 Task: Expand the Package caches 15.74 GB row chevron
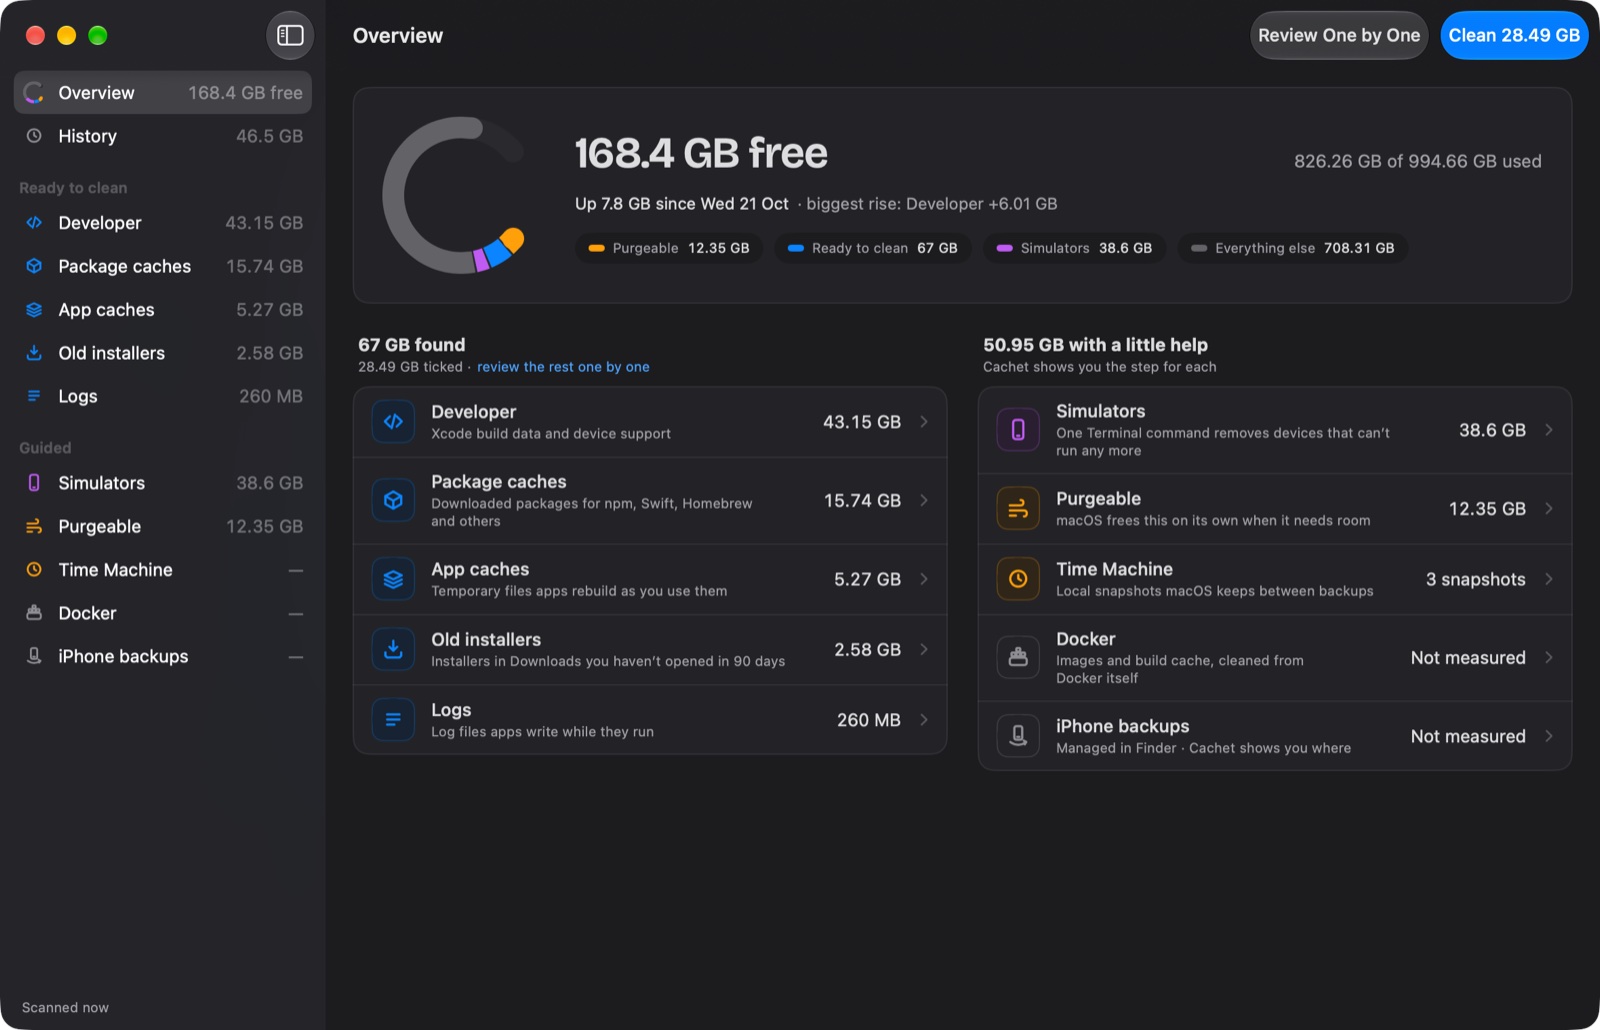[924, 500]
